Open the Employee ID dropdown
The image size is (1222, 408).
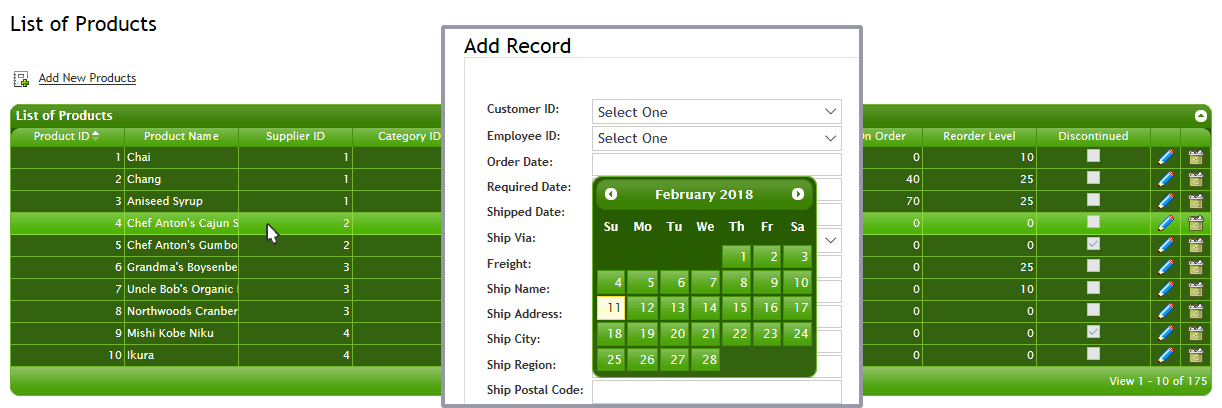(x=717, y=138)
